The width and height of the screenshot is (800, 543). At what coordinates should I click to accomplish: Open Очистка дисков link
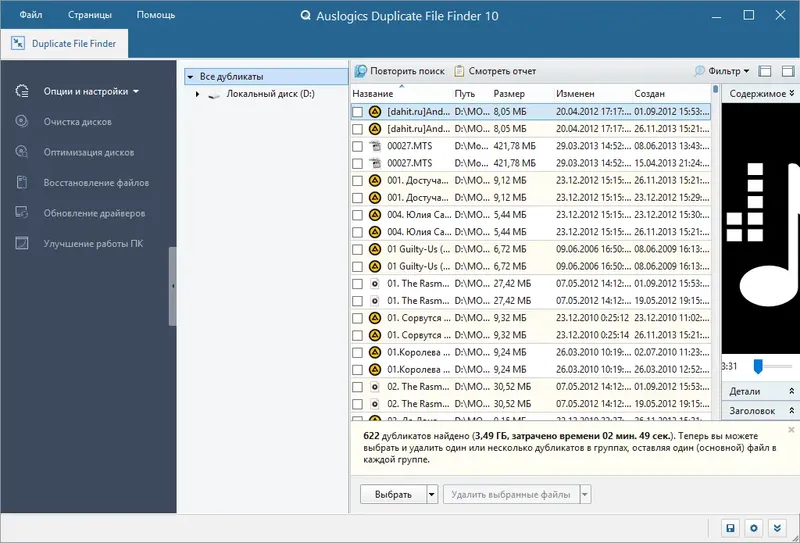pos(78,122)
